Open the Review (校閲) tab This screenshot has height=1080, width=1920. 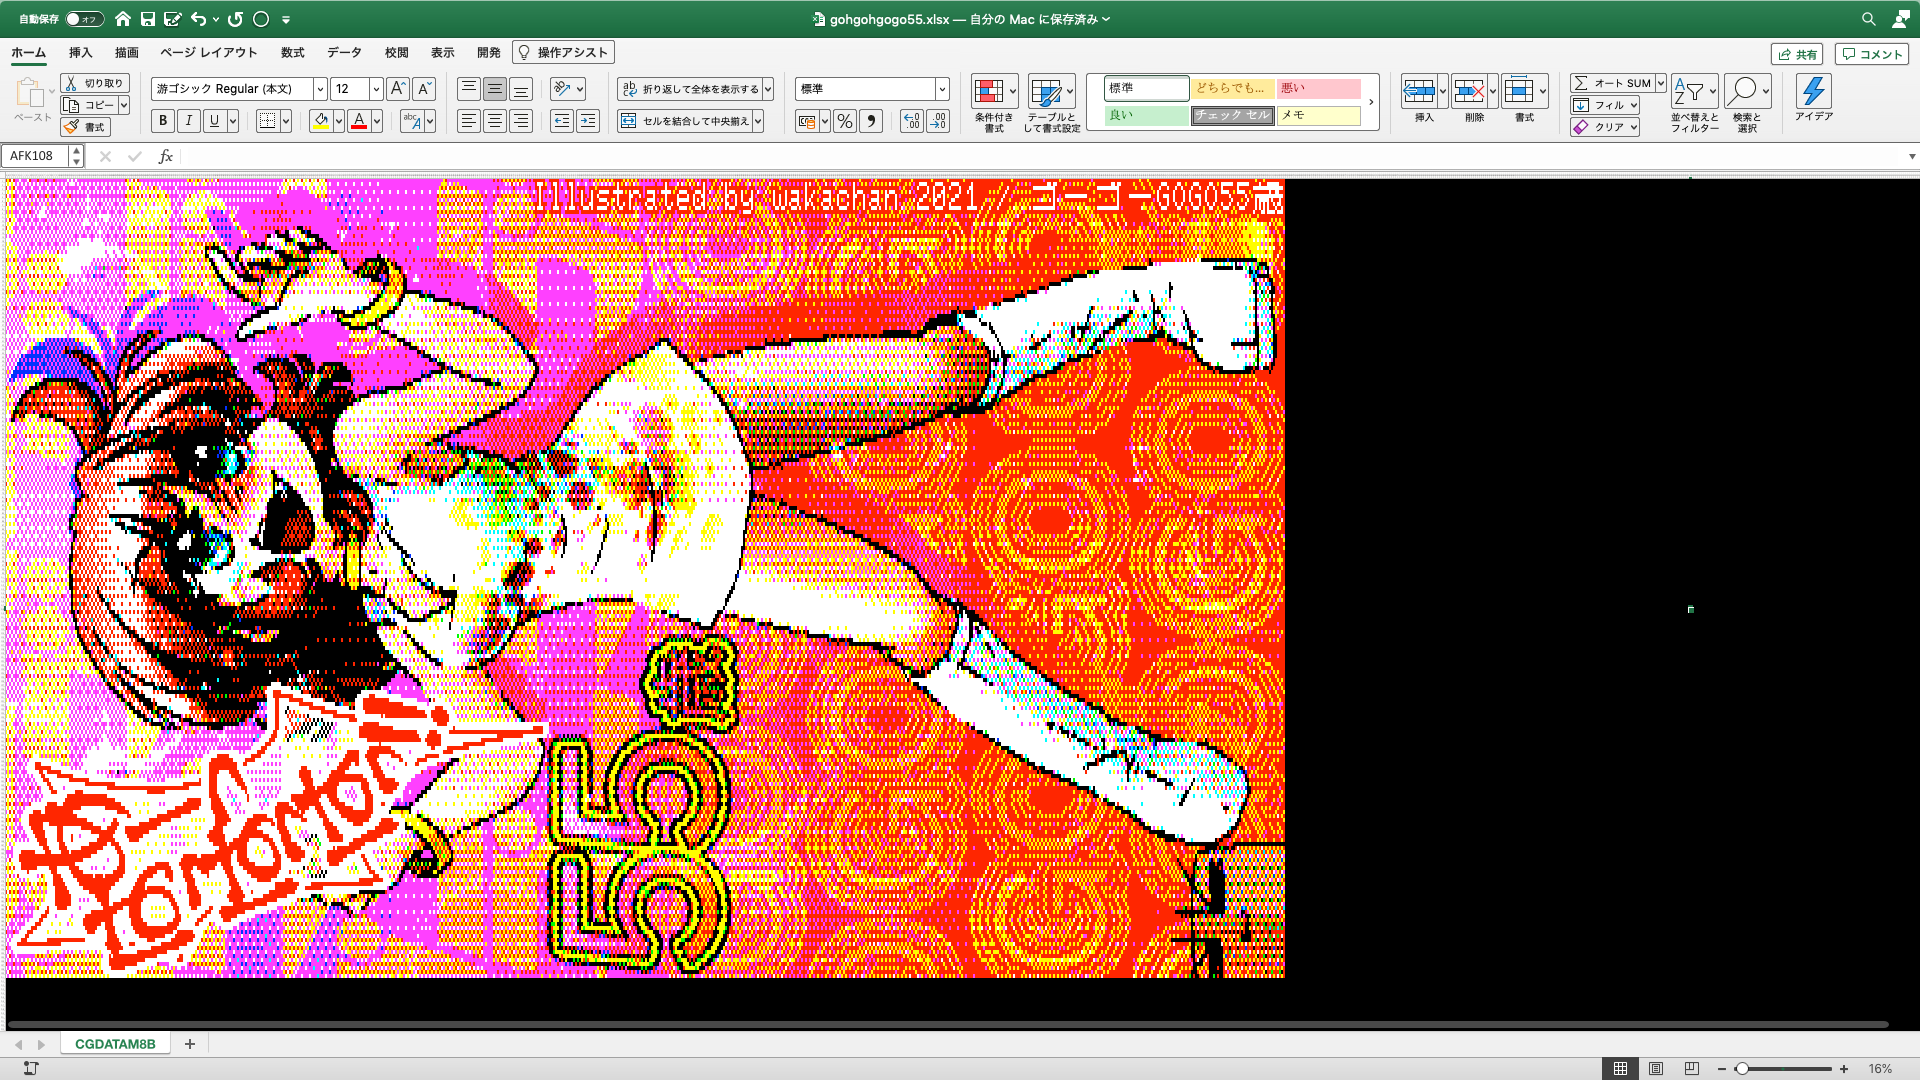tap(396, 53)
